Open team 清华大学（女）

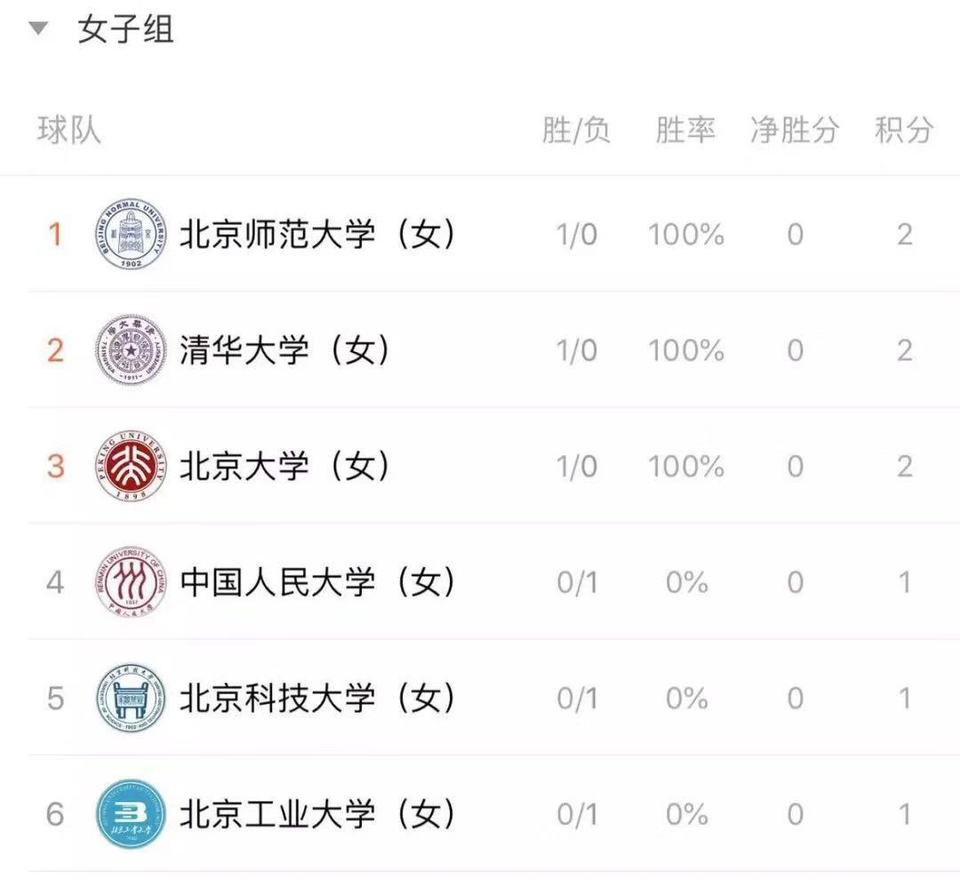pos(285,350)
